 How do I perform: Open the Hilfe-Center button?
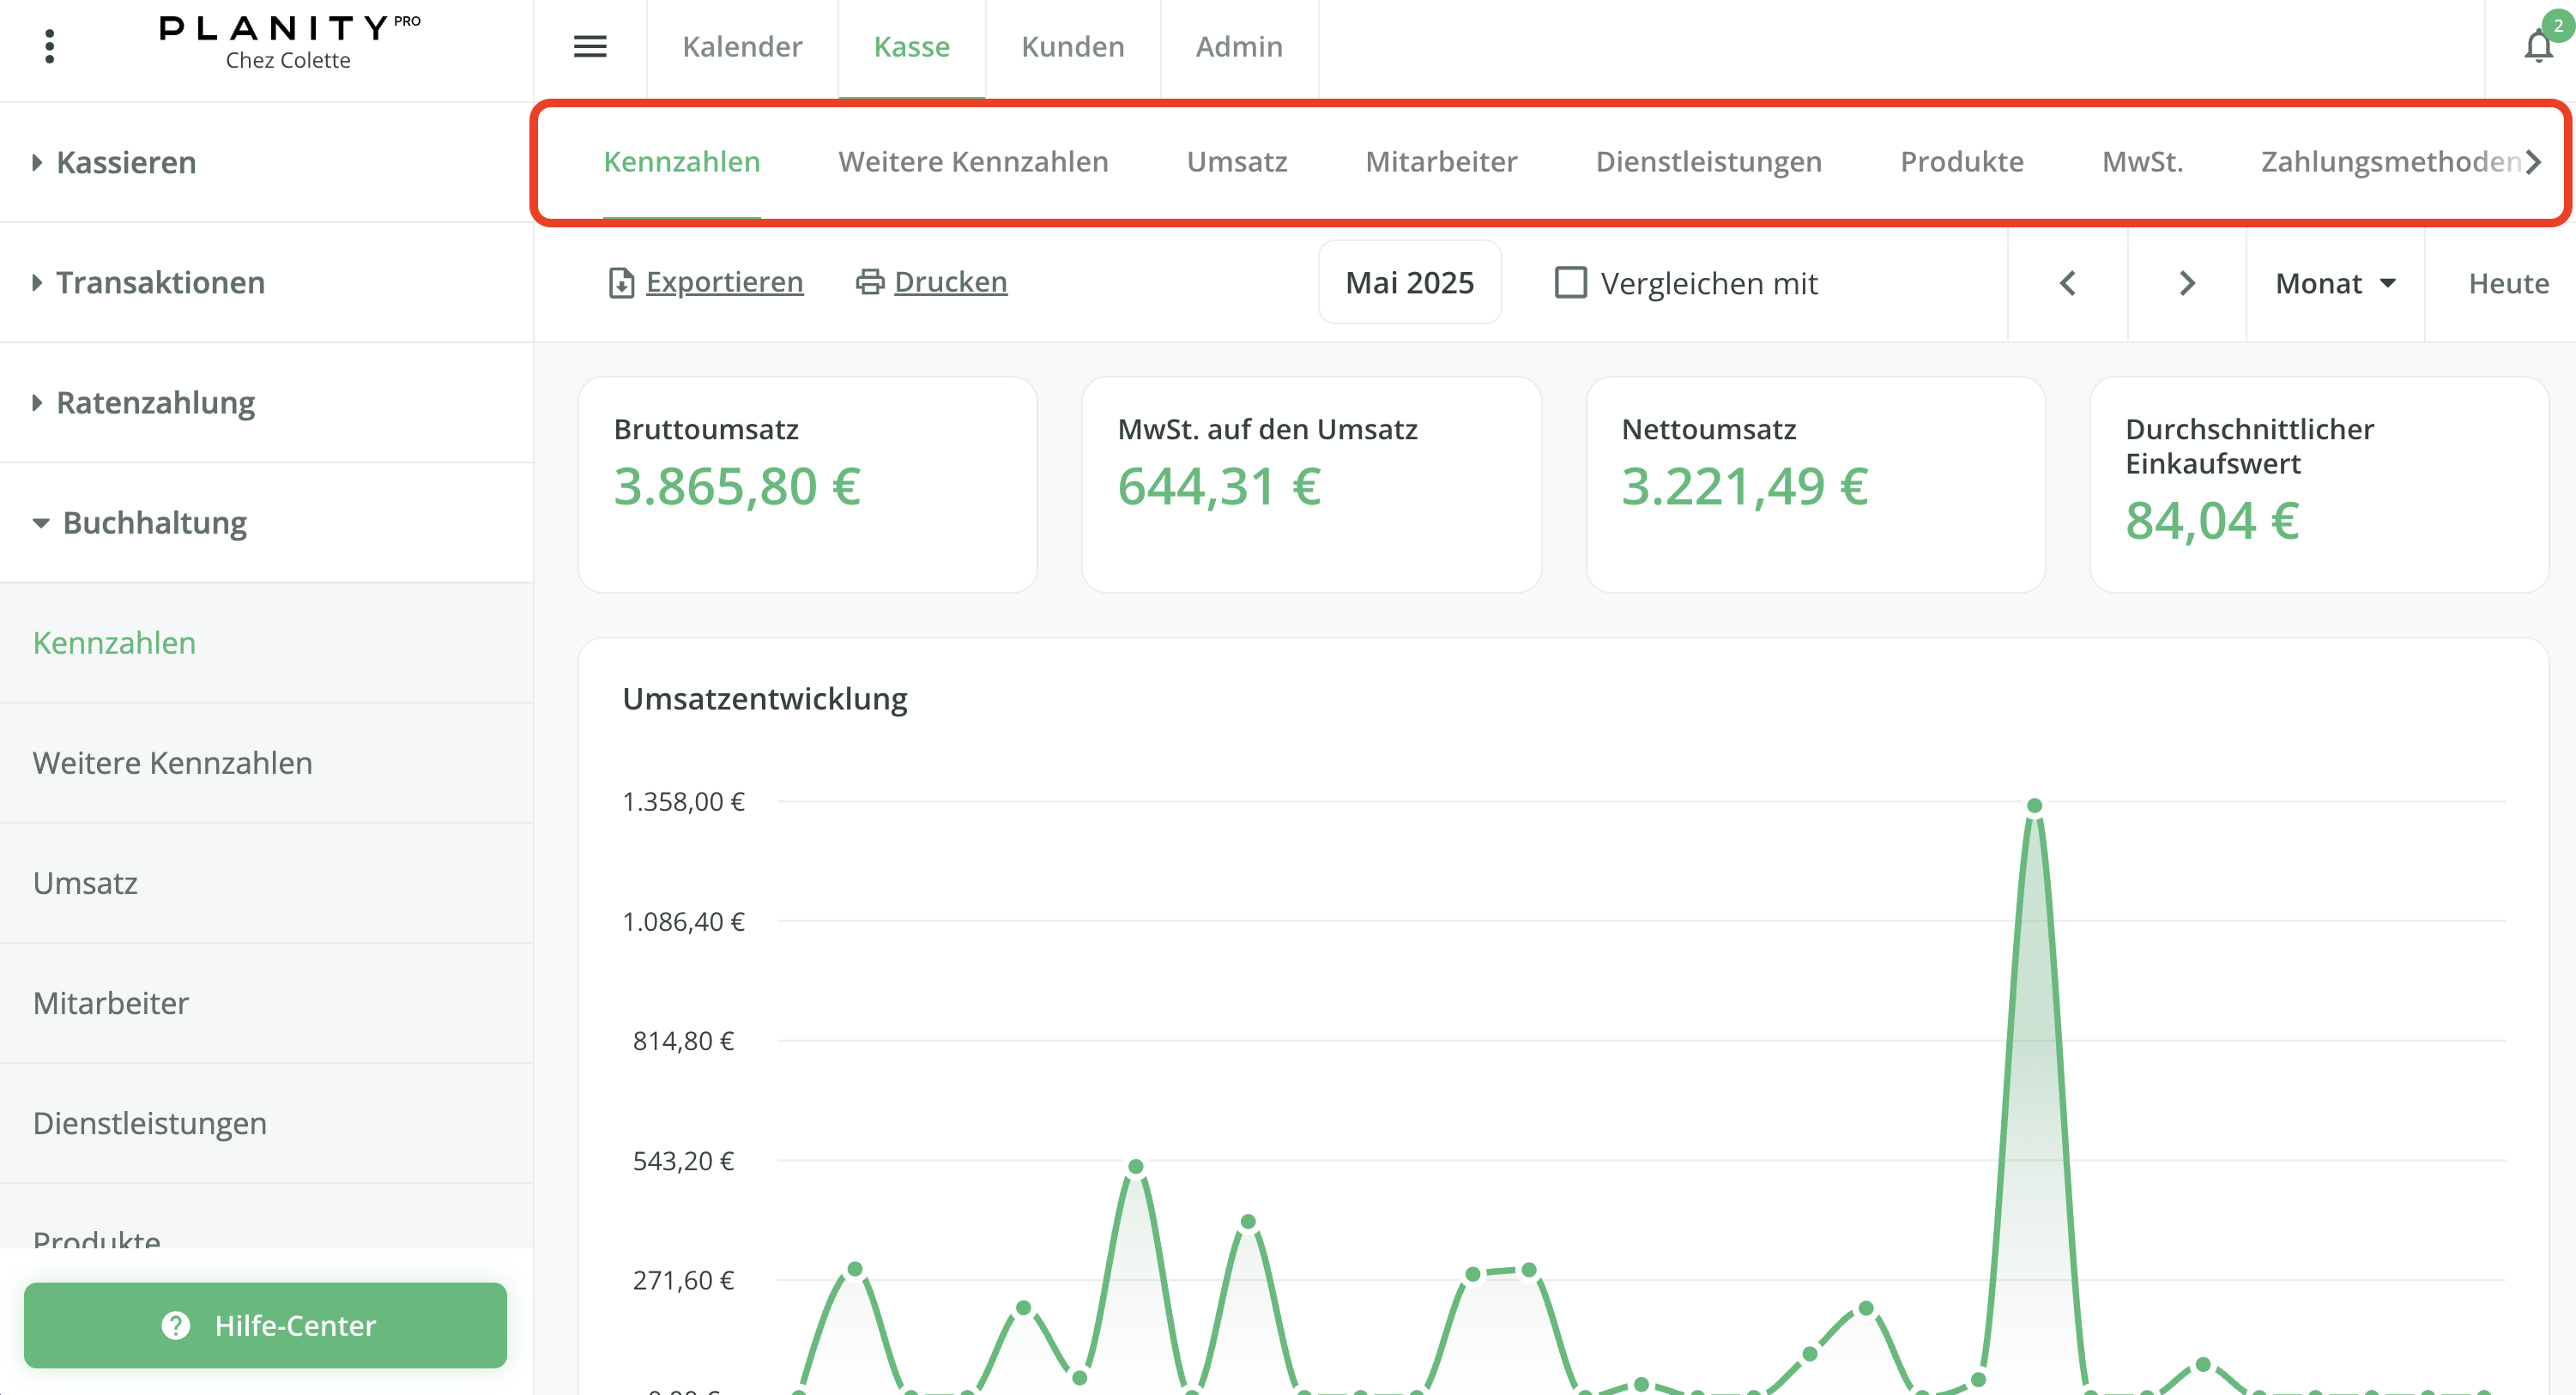[265, 1325]
